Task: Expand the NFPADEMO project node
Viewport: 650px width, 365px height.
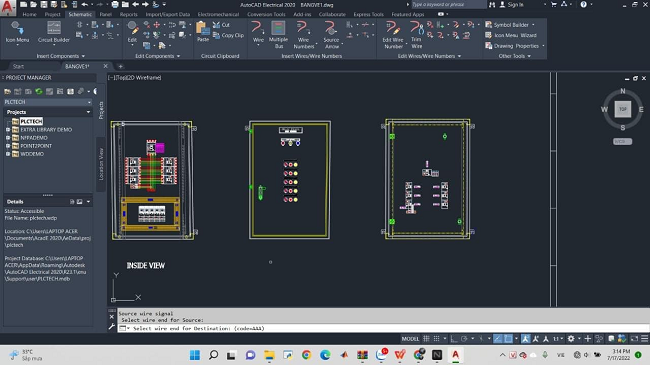Action: coord(8,138)
